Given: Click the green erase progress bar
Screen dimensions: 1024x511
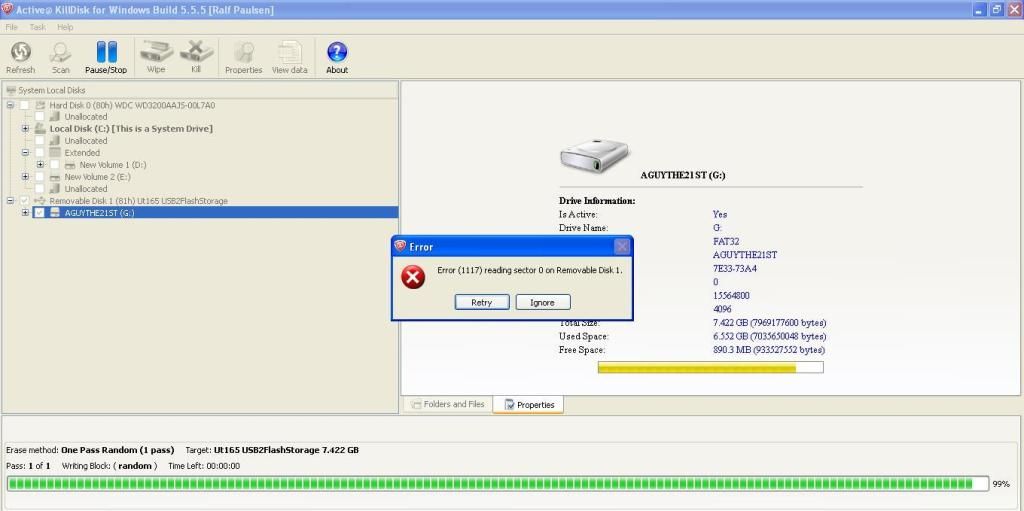Looking at the screenshot, I should 490,484.
